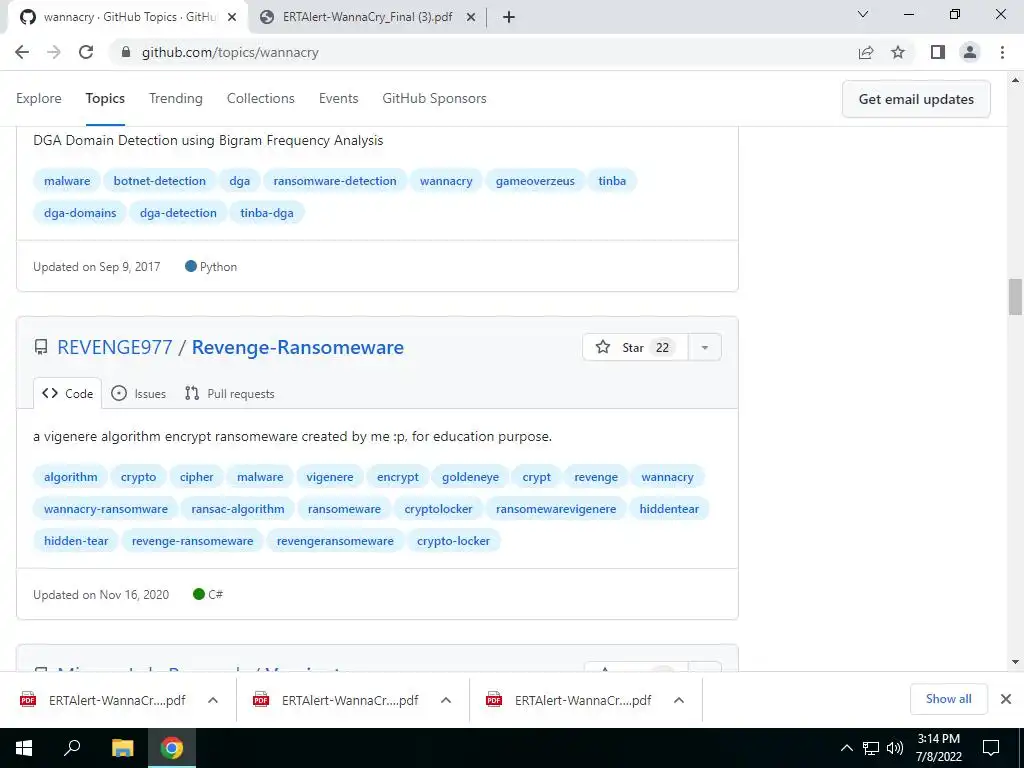Click the share page icon in address bar

pos(866,52)
